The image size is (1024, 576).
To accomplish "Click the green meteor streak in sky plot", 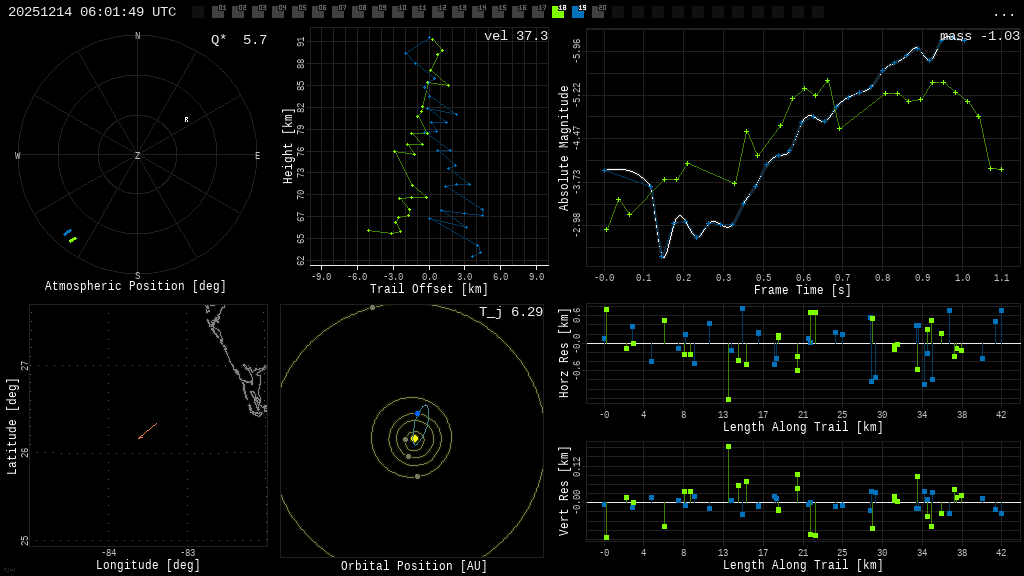I will pos(73,240).
